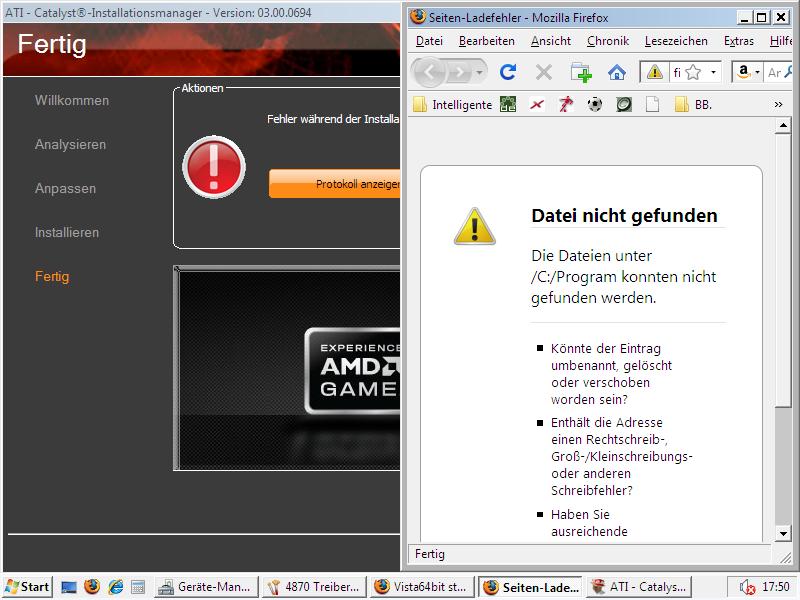This screenshot has height=600, width=800.
Task: Switch to Vista64bit taskbar button
Action: point(421,587)
